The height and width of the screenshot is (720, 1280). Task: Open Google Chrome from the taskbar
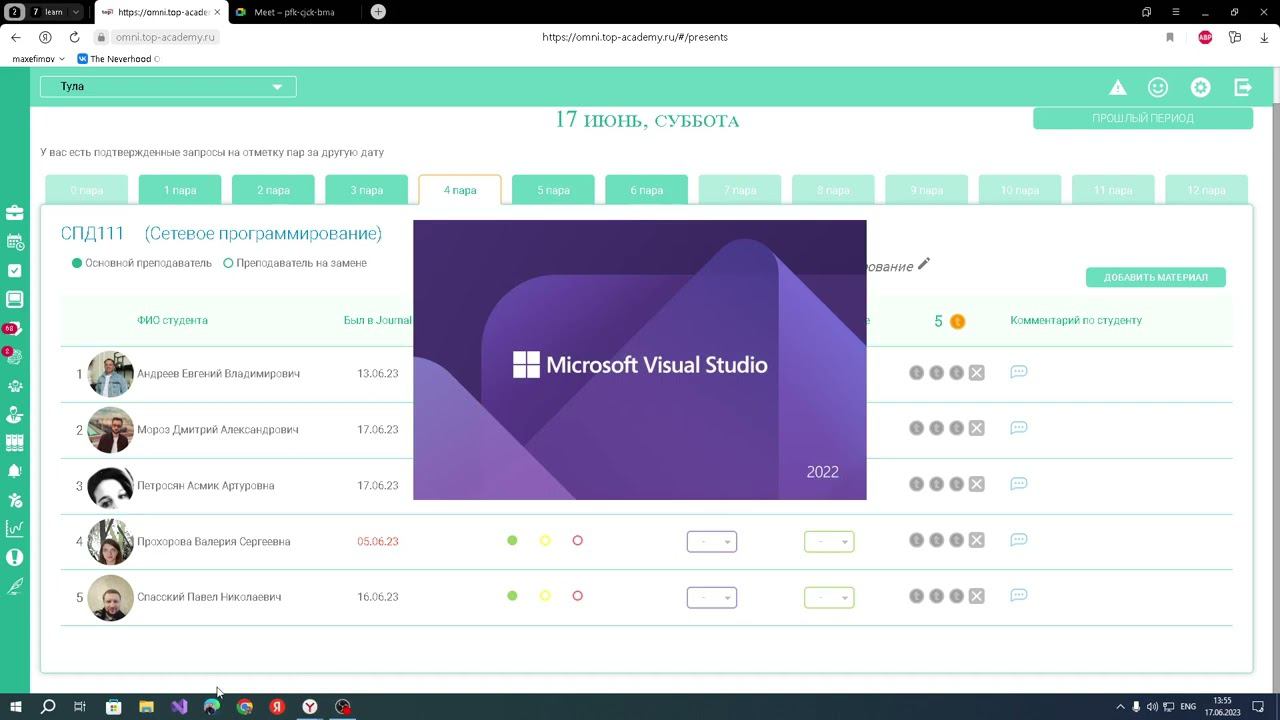(x=245, y=707)
